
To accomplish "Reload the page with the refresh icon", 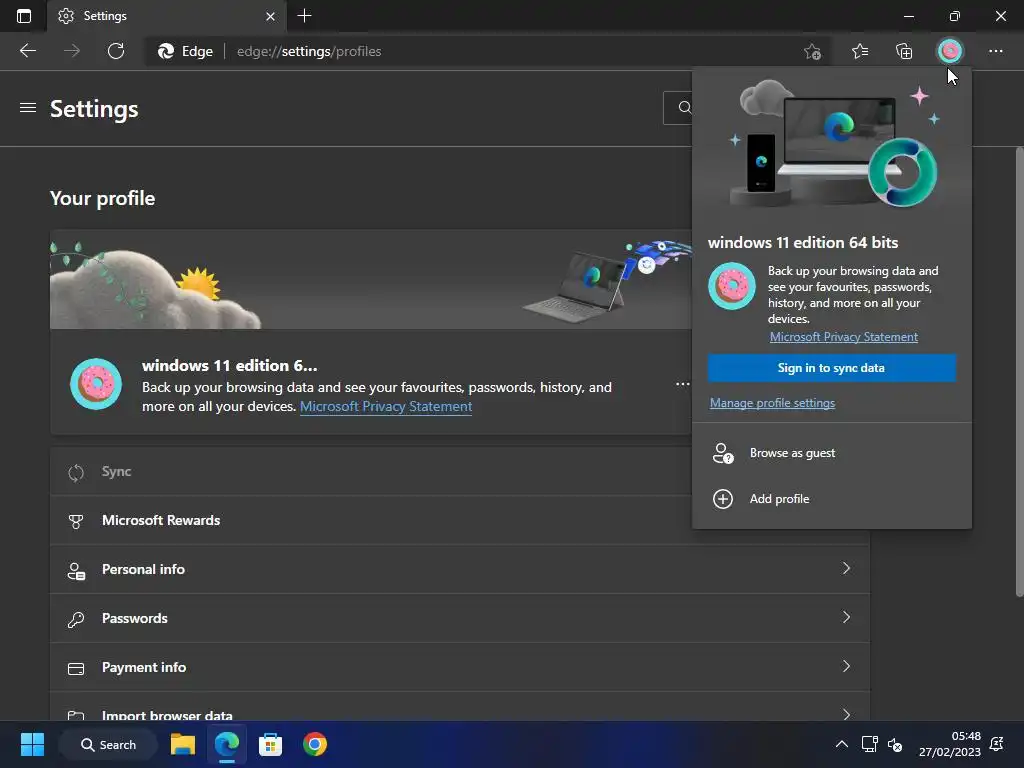I will (116, 51).
